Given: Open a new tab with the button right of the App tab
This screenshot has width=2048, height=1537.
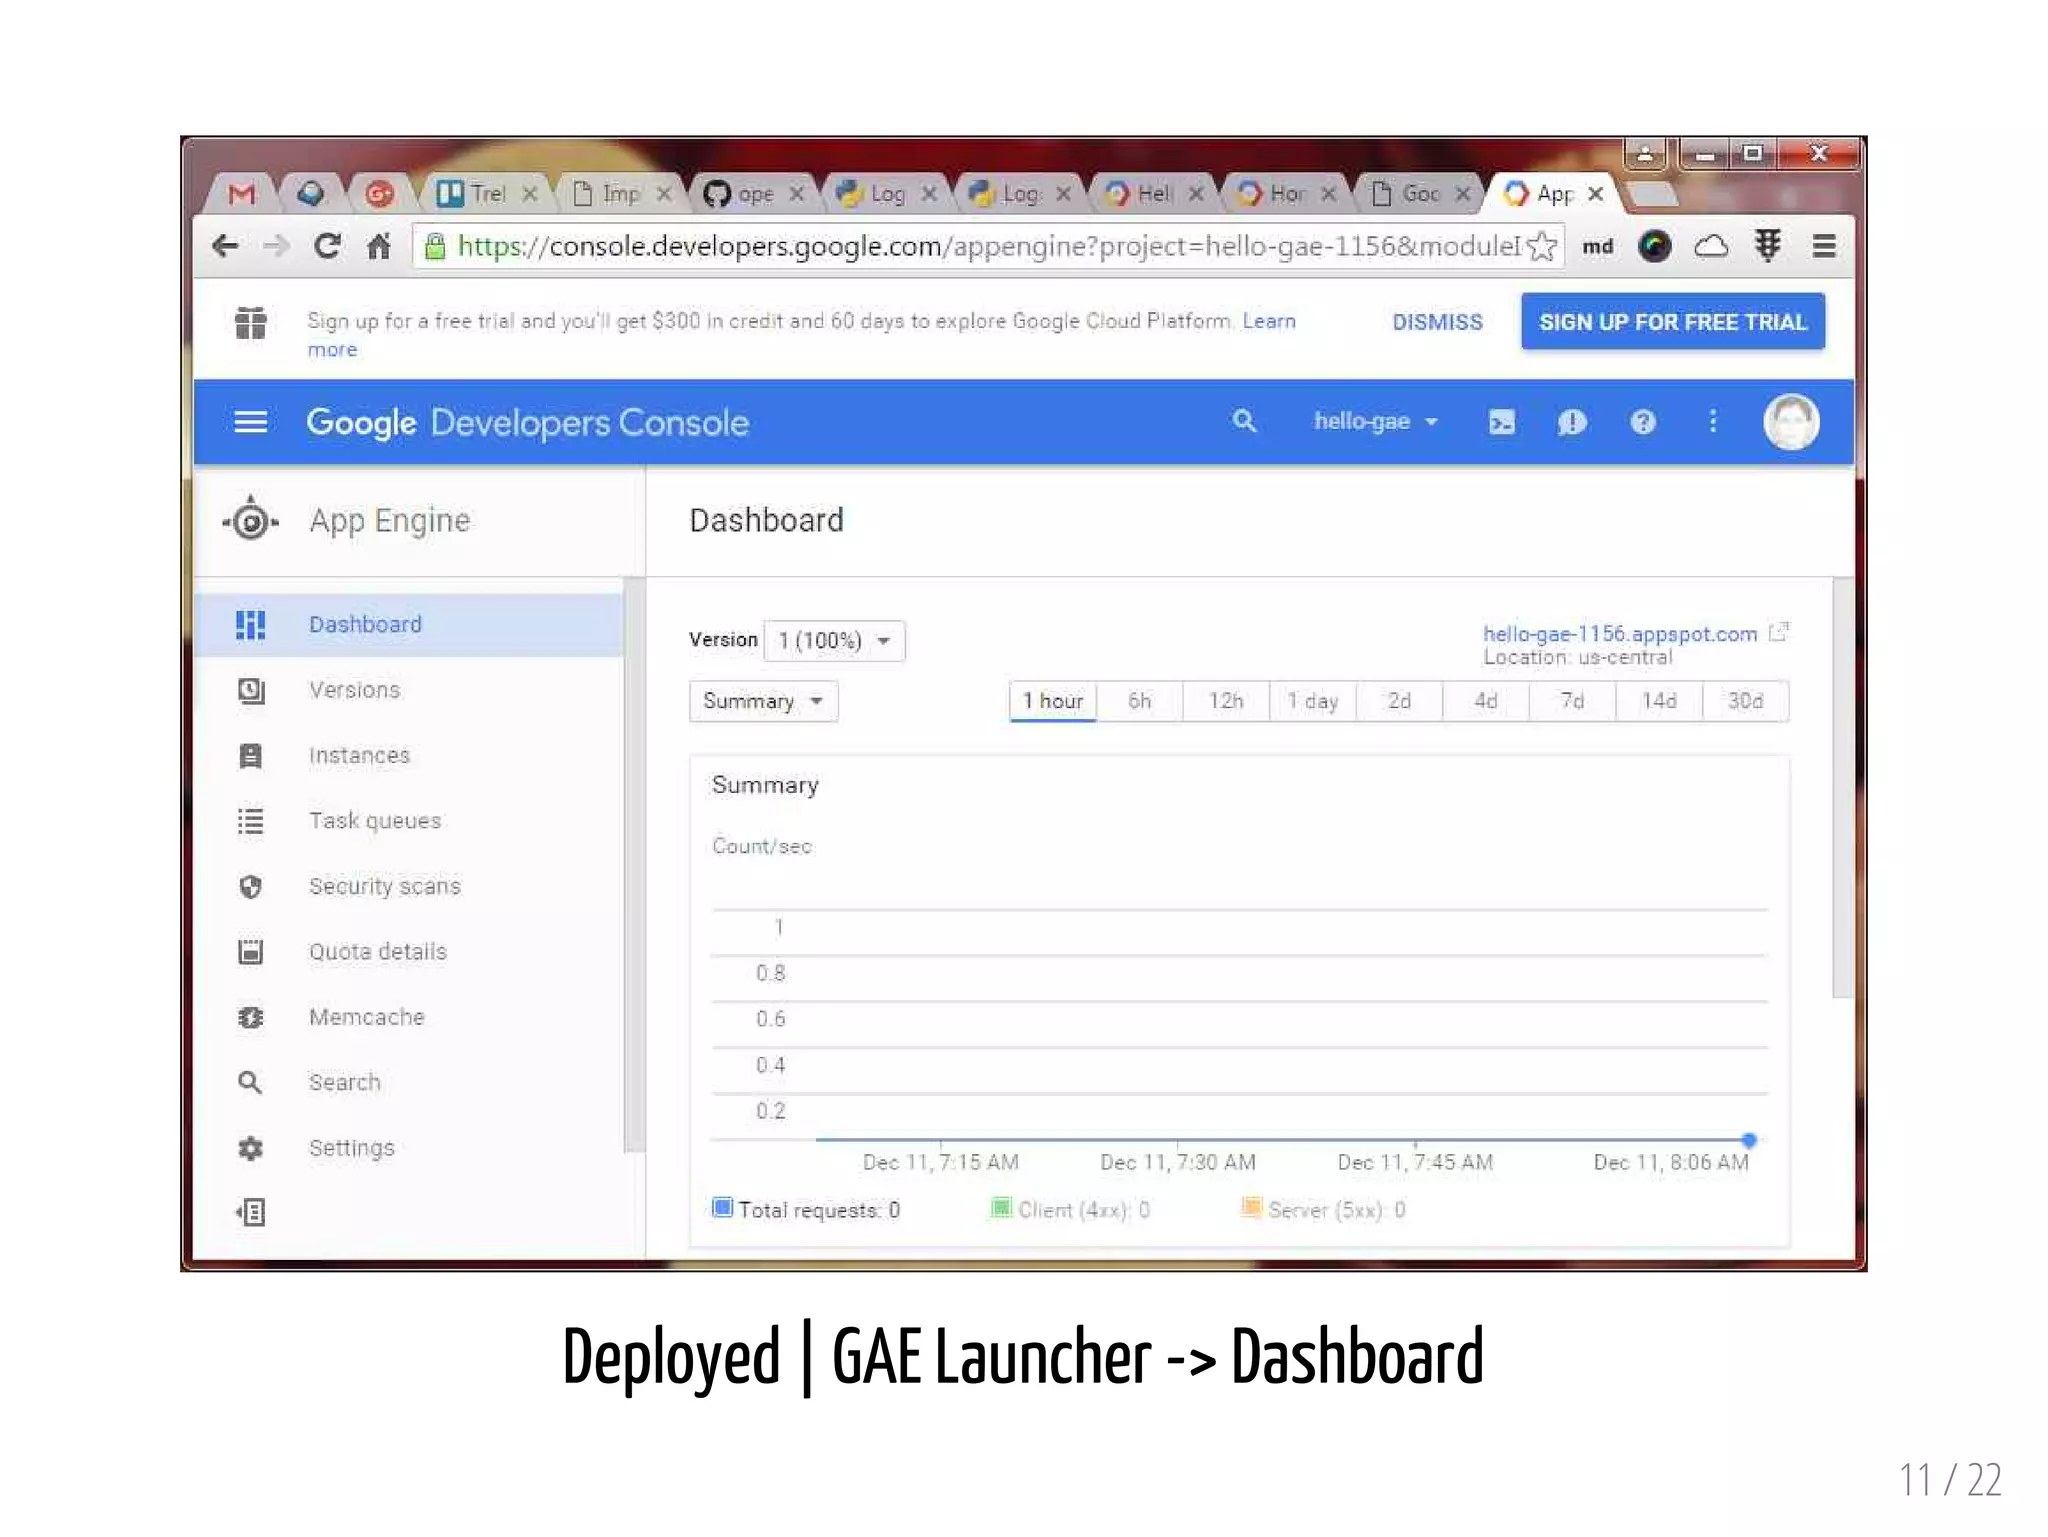Looking at the screenshot, I should 1650,193.
